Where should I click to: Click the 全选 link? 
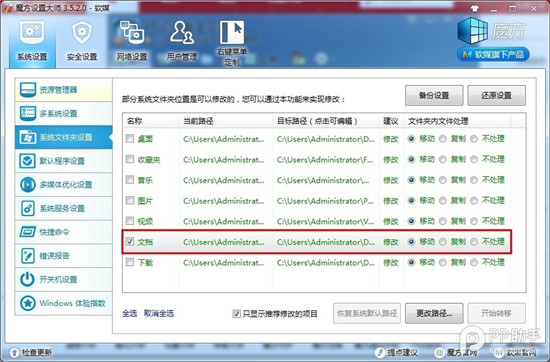tap(129, 313)
